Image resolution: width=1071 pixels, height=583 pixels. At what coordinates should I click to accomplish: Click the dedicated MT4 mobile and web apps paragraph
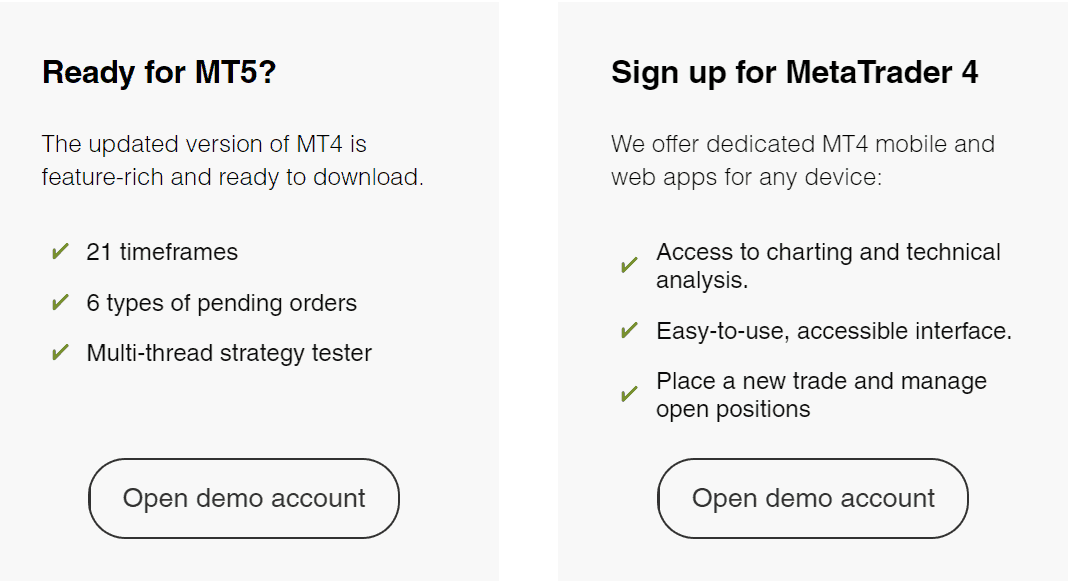(x=803, y=160)
